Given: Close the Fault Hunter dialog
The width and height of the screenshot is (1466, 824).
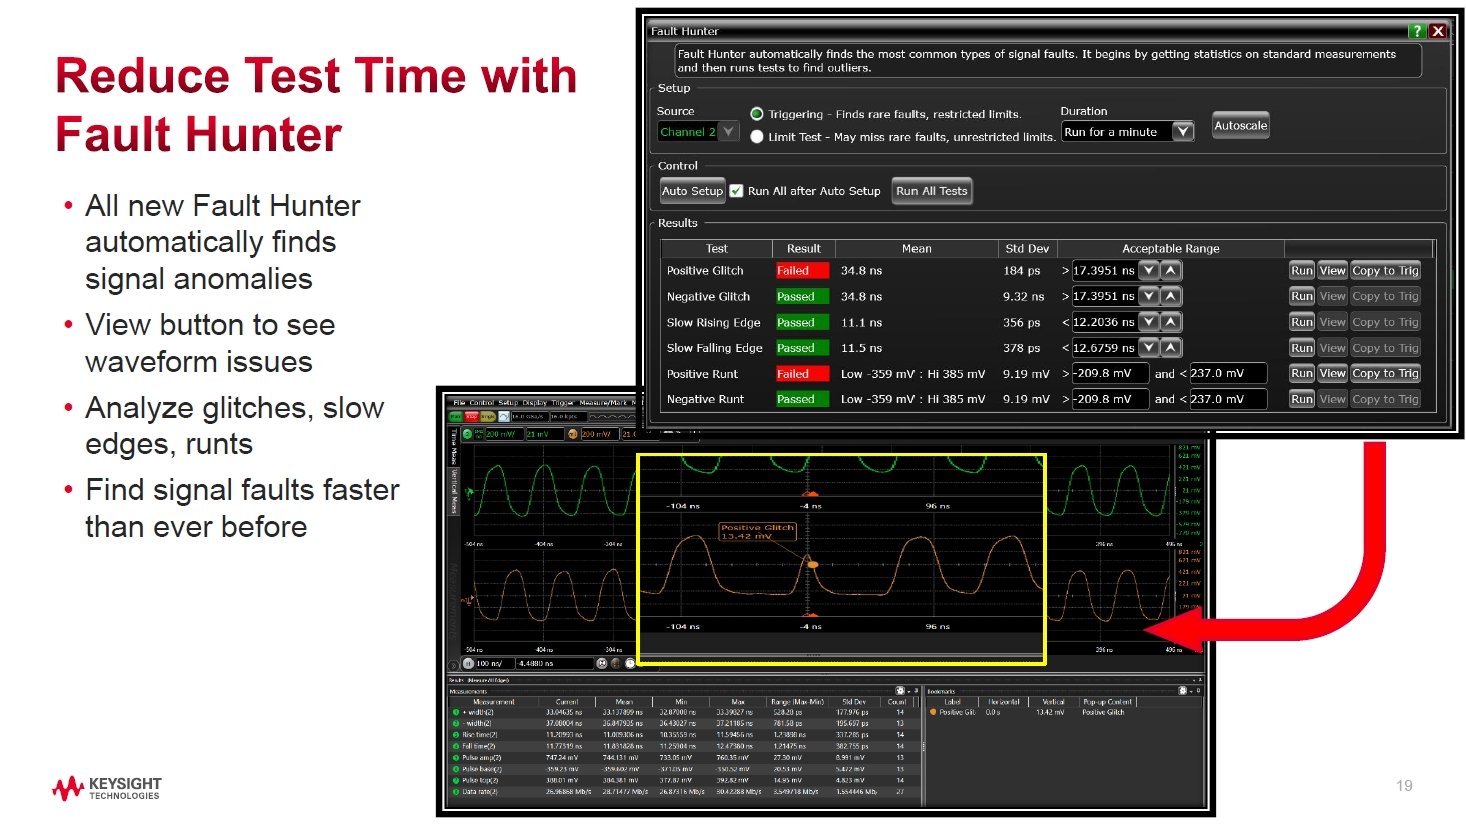Looking at the screenshot, I should [x=1438, y=31].
